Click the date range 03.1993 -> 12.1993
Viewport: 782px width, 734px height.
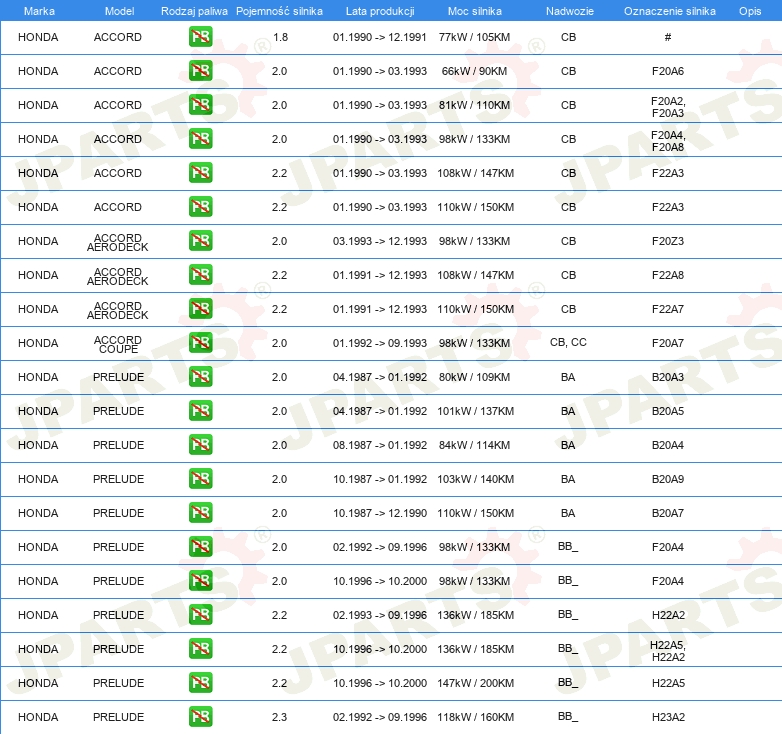pyautogui.click(x=380, y=241)
